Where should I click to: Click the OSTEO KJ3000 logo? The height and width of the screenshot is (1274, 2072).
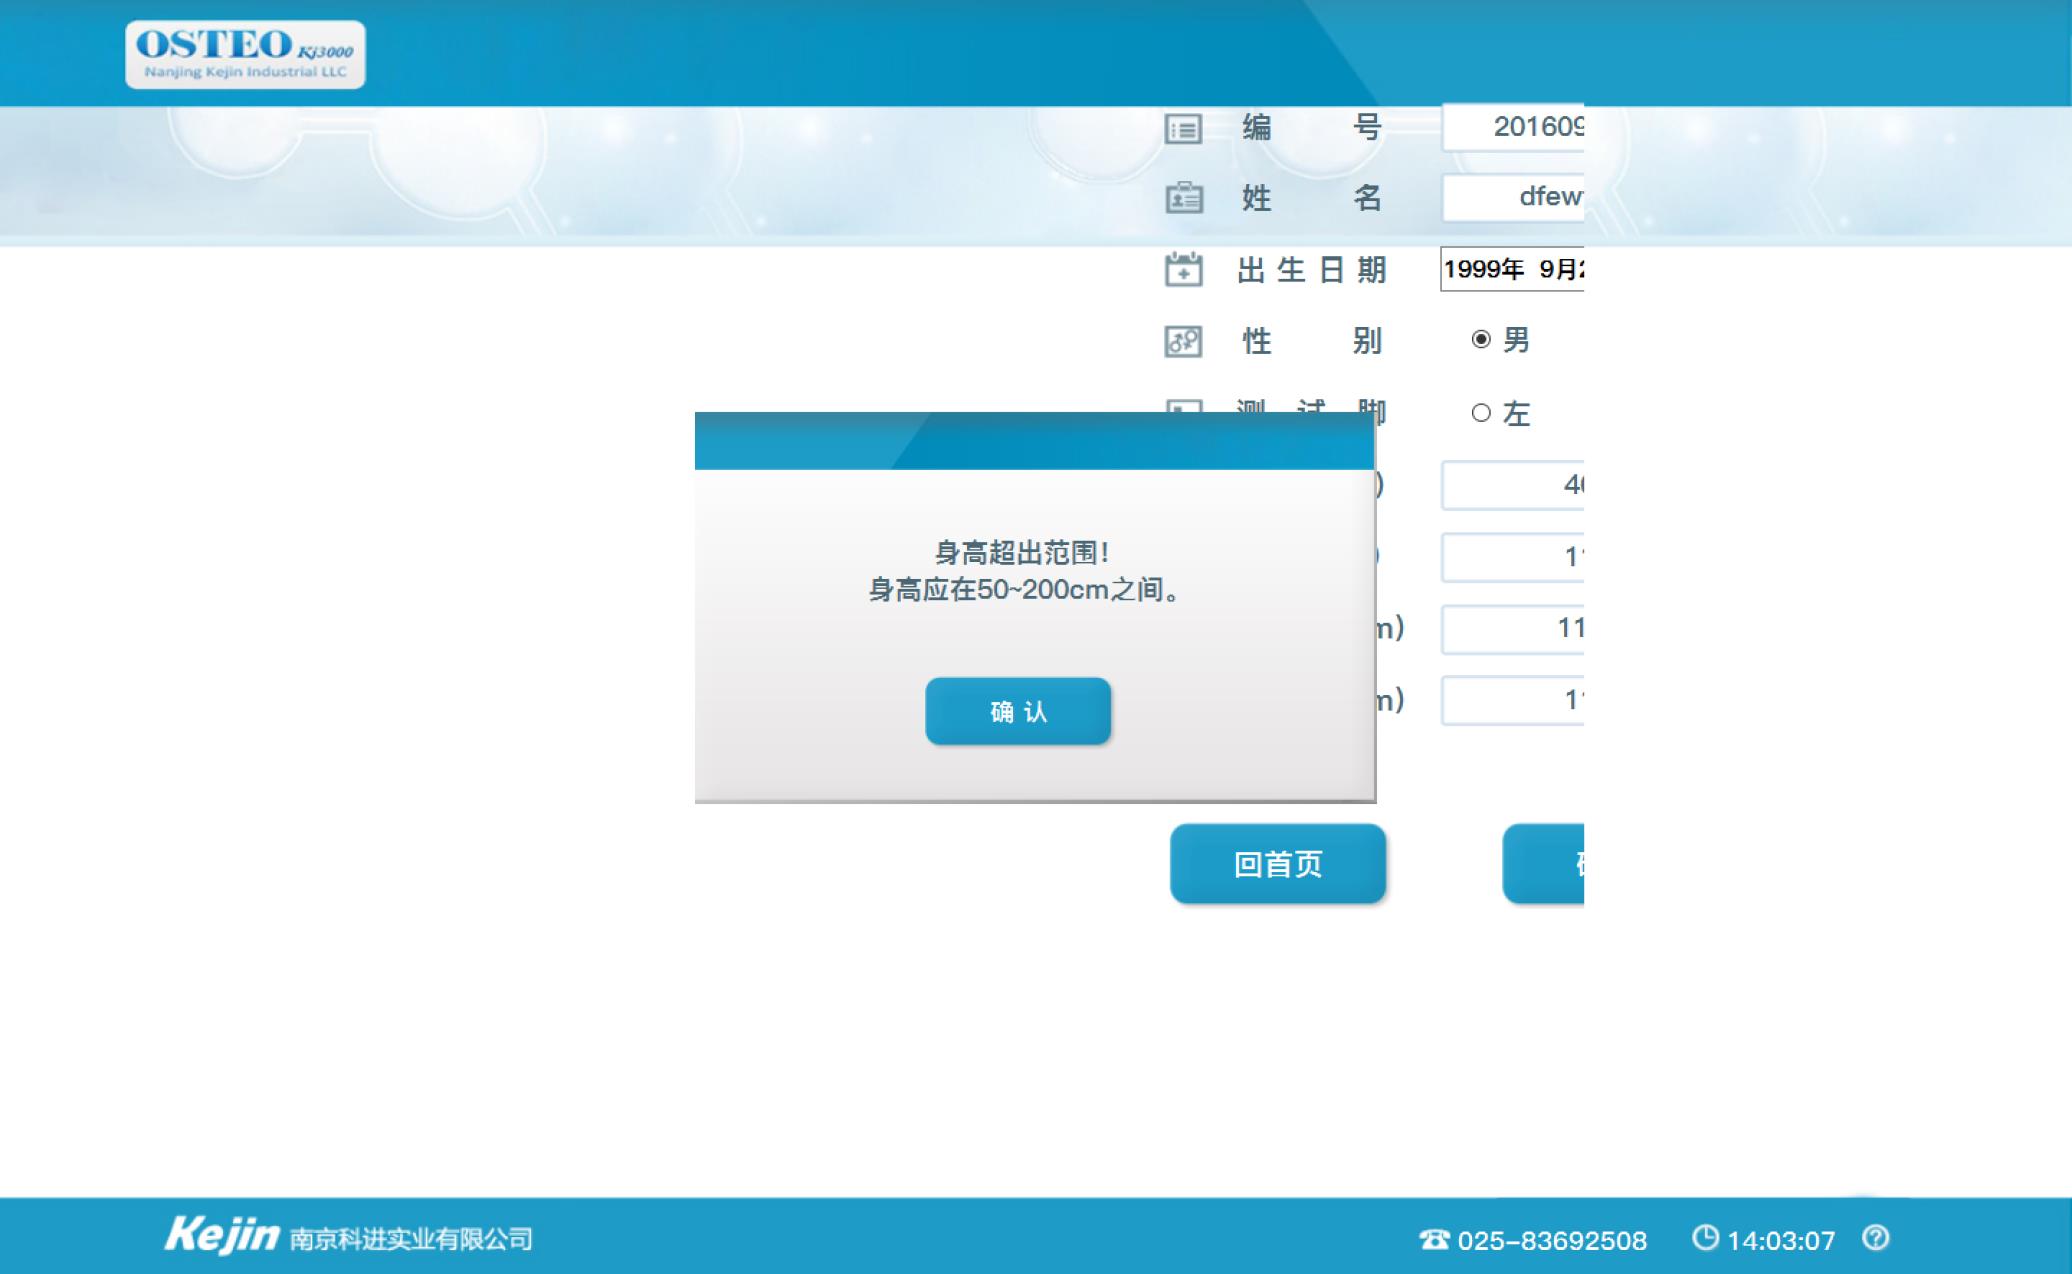click(245, 55)
